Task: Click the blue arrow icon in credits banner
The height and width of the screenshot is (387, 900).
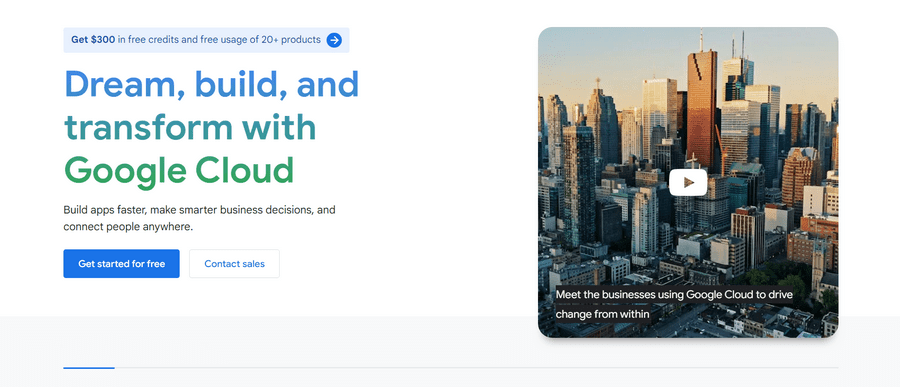Action: coord(334,40)
